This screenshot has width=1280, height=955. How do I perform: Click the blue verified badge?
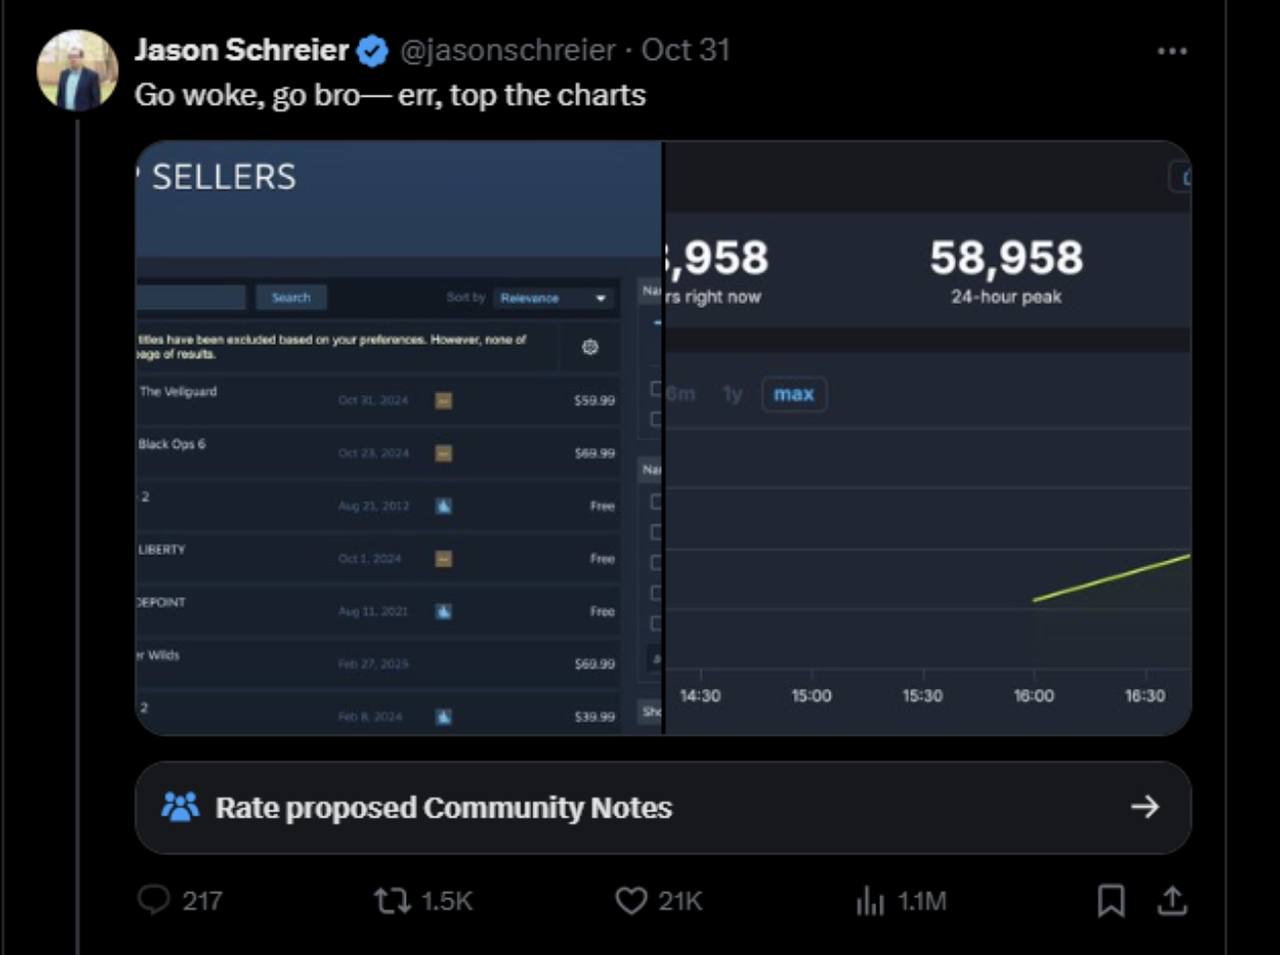tap(373, 50)
